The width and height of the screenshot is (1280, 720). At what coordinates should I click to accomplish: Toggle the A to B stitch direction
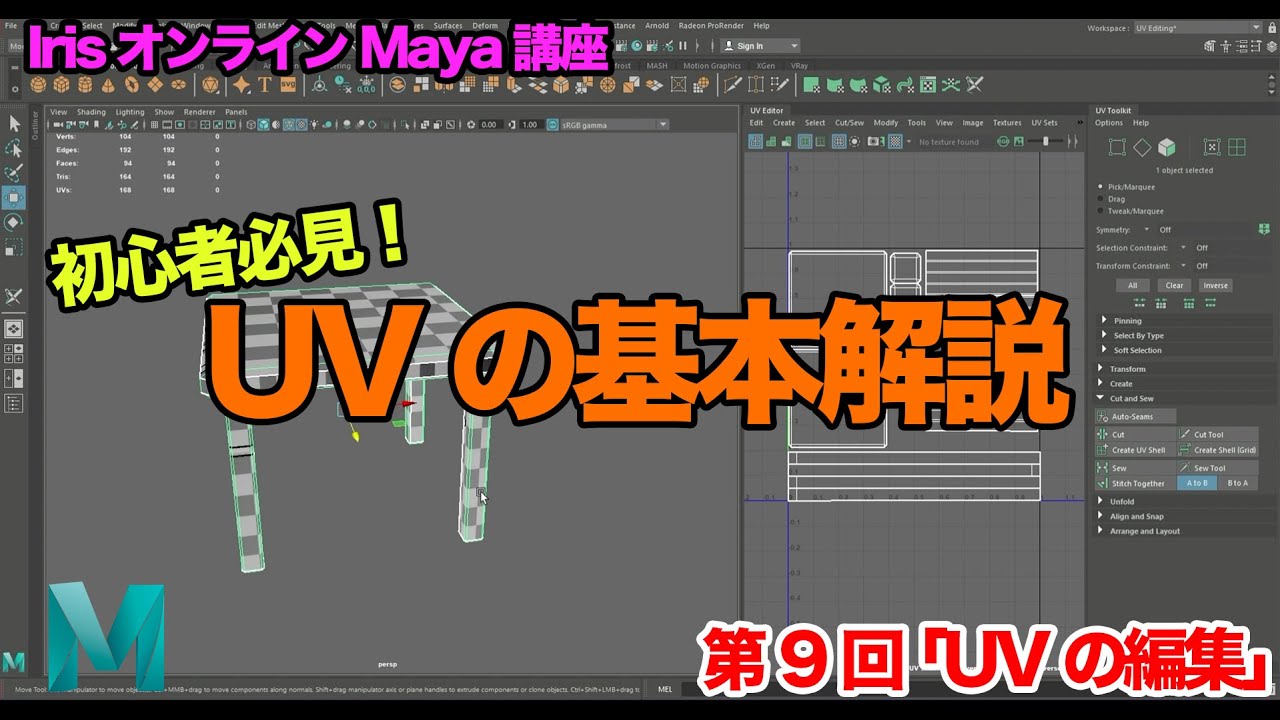1196,483
